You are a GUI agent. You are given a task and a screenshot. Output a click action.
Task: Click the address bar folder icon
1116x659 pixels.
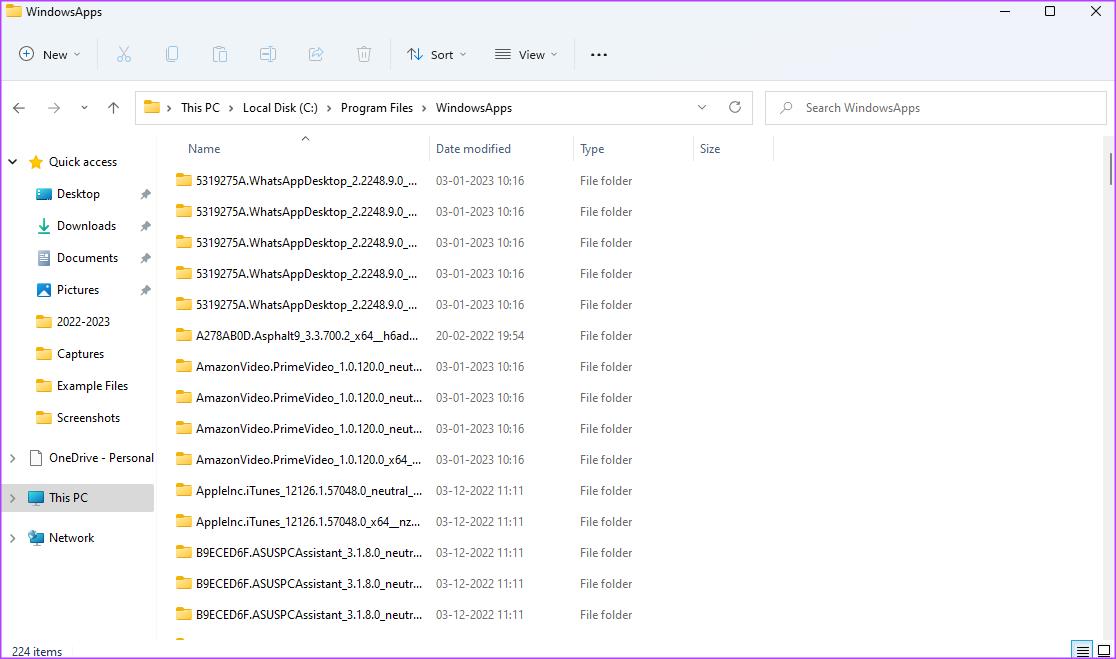tap(152, 107)
